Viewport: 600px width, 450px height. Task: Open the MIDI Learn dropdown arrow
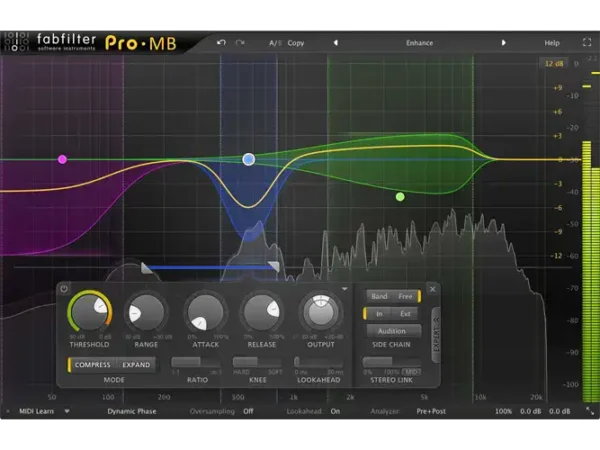tap(67, 411)
